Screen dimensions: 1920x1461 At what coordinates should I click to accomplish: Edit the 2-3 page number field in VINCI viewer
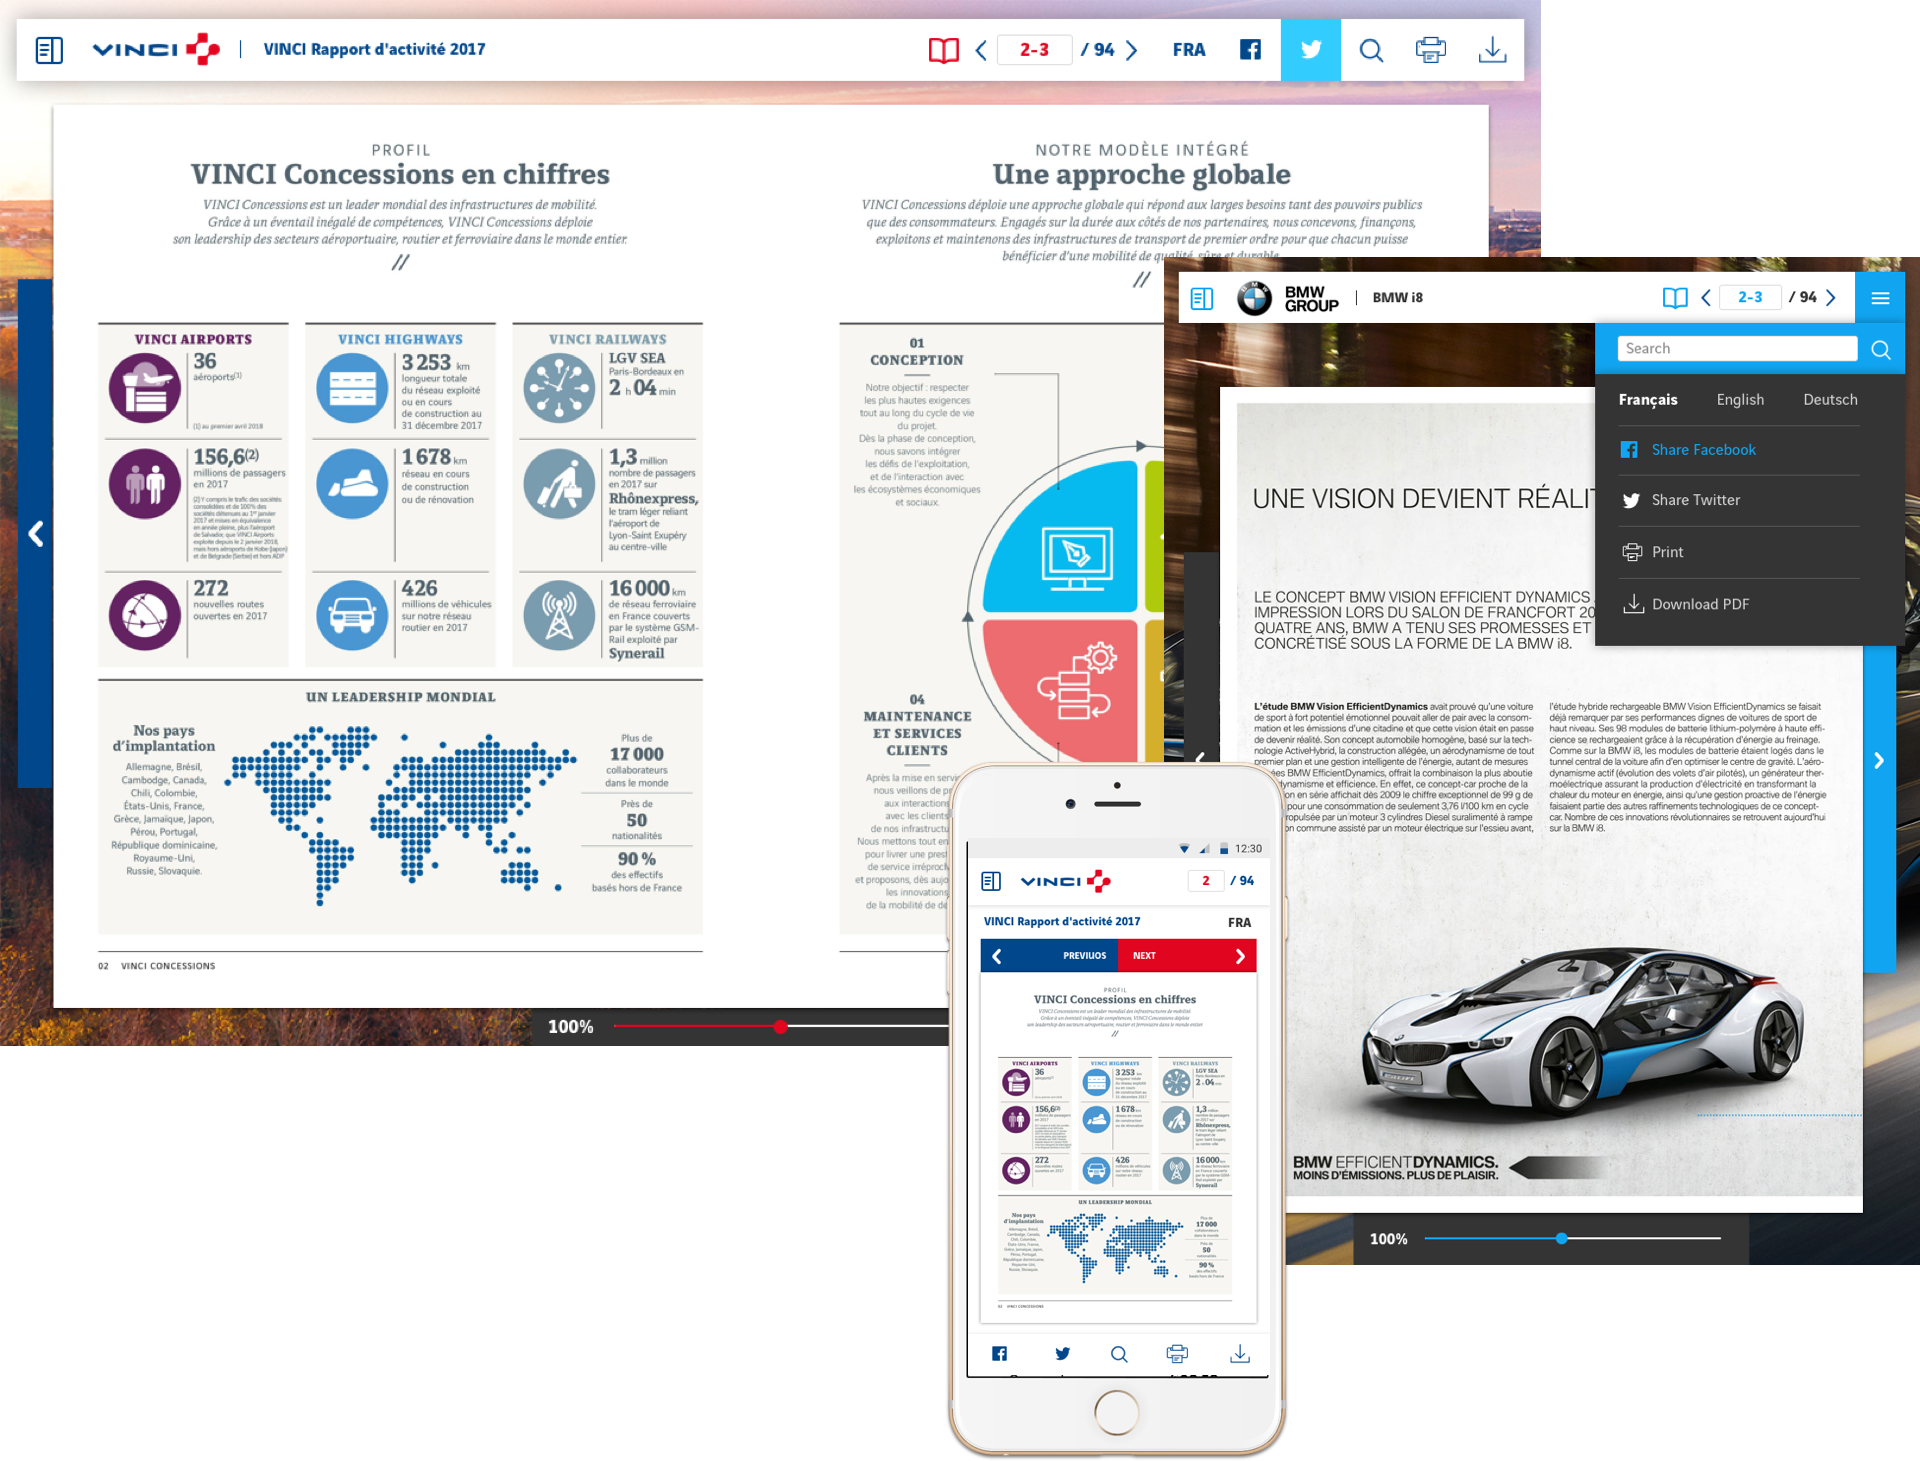pos(1034,50)
